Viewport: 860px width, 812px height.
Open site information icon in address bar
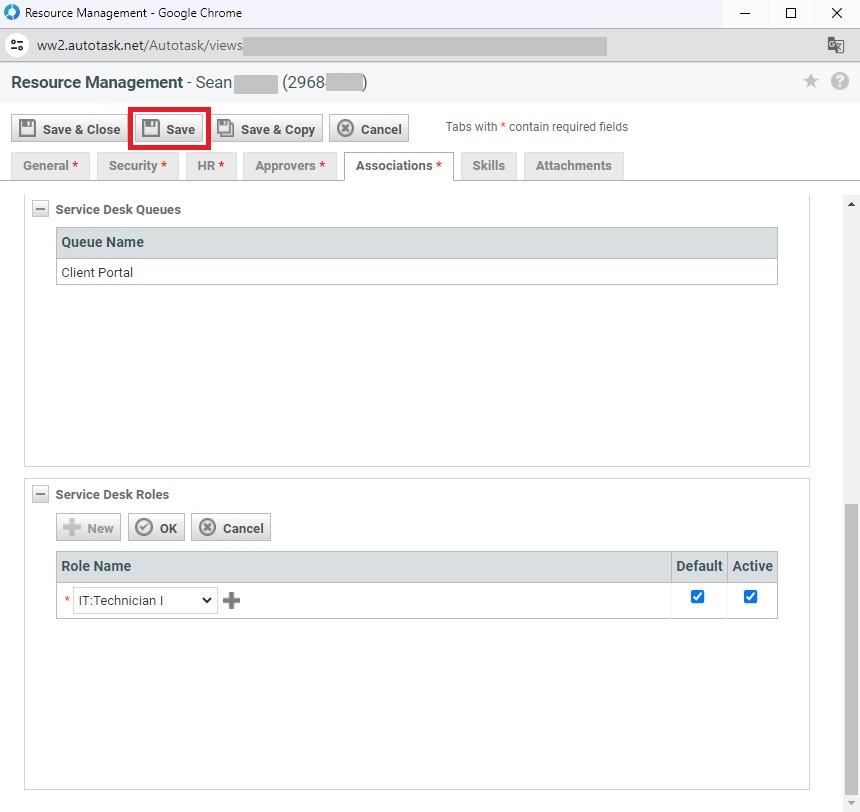[x=17, y=46]
